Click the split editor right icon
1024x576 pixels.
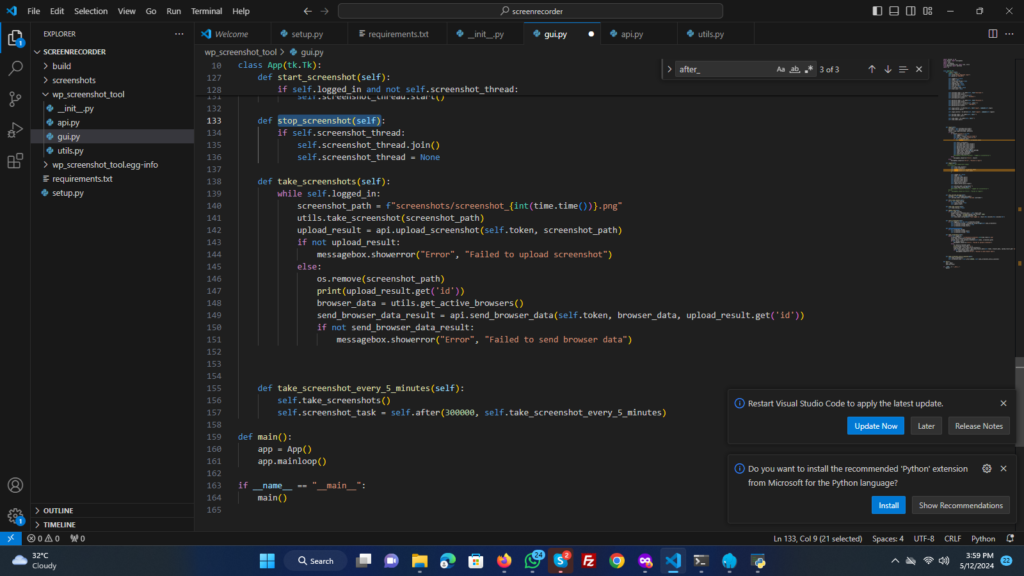(x=993, y=33)
